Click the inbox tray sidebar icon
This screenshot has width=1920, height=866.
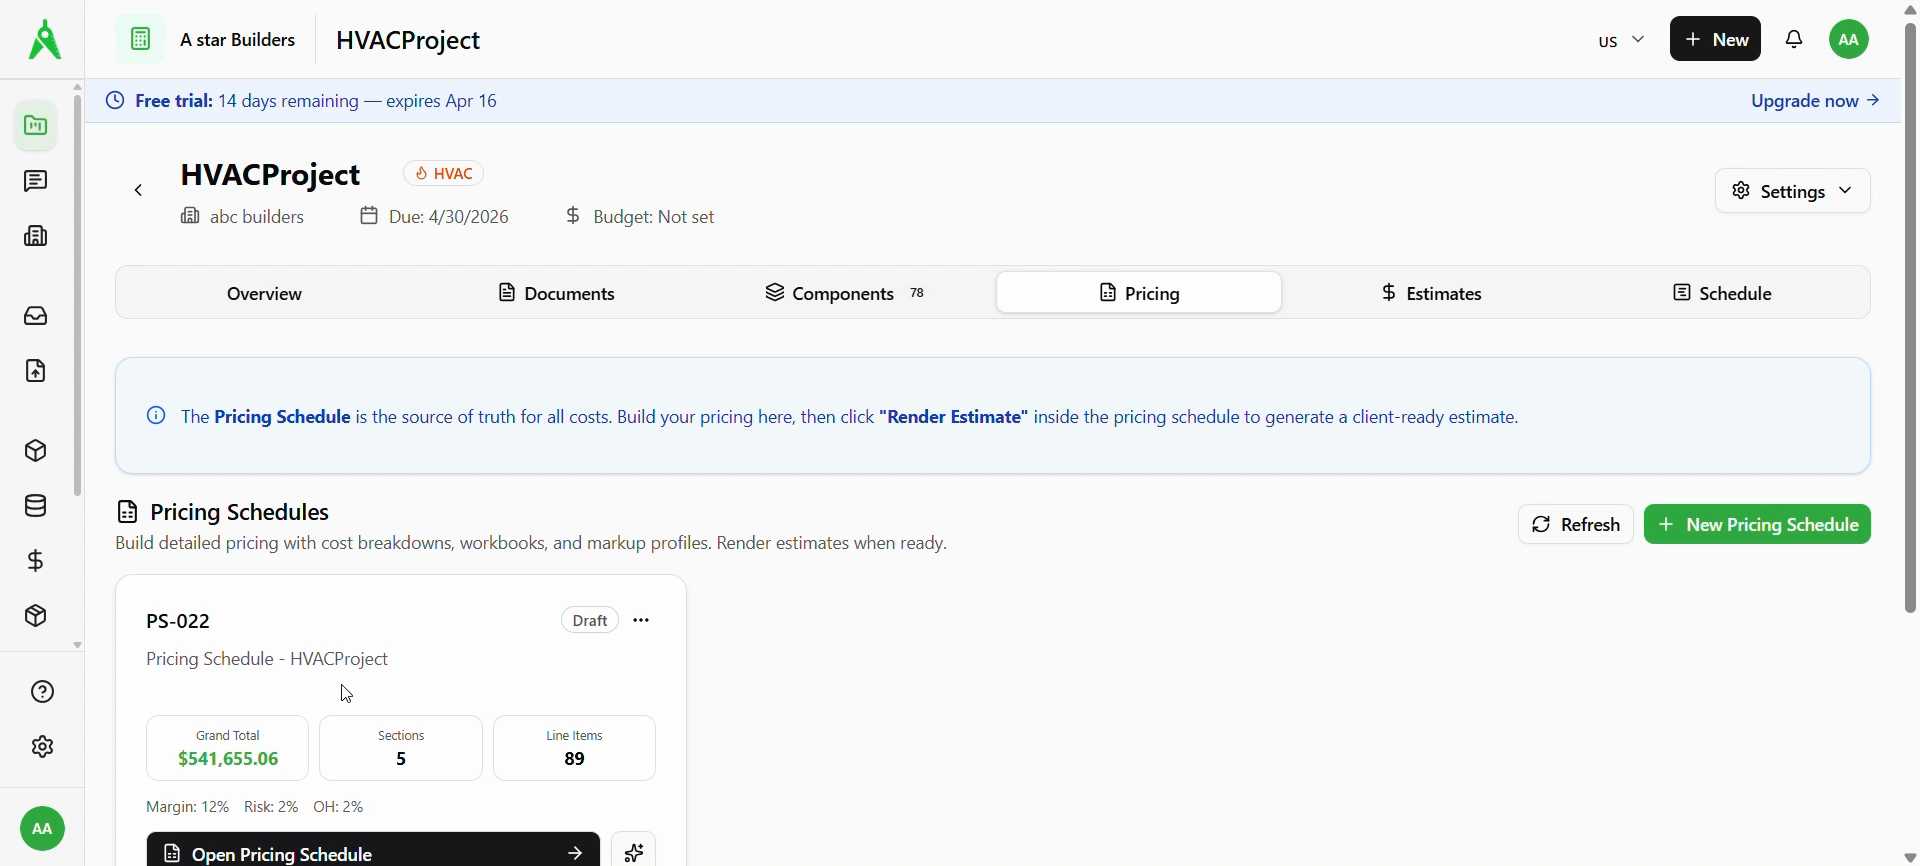click(x=36, y=316)
